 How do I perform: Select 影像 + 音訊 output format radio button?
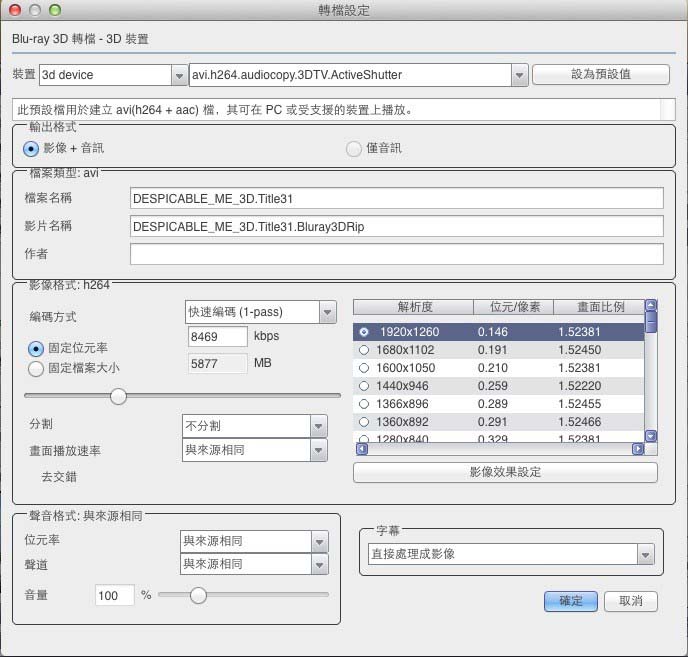pyautogui.click(x=31, y=148)
